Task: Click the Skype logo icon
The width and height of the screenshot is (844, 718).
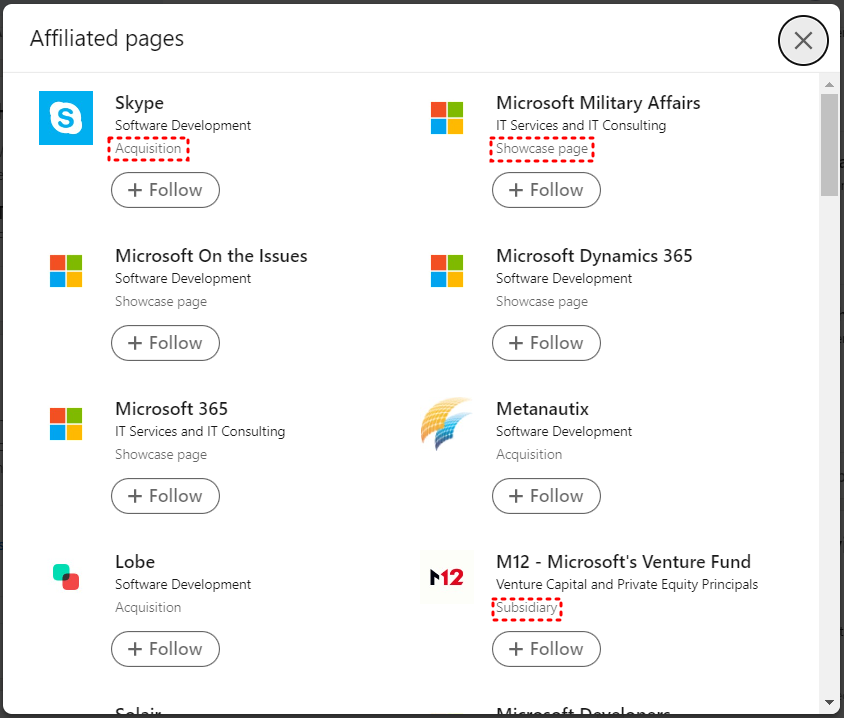Action: [66, 118]
